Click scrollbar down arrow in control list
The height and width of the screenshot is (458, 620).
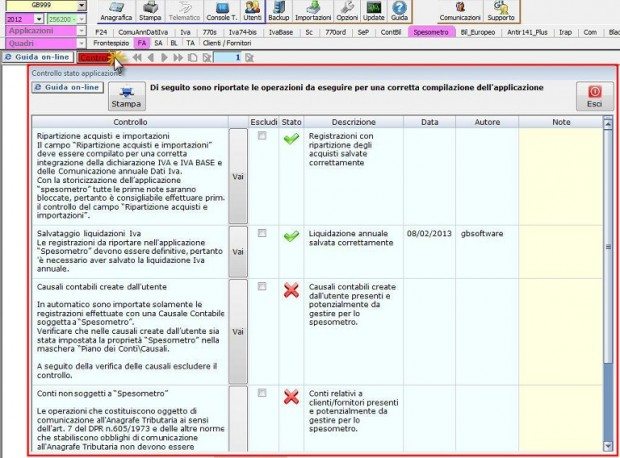608,446
